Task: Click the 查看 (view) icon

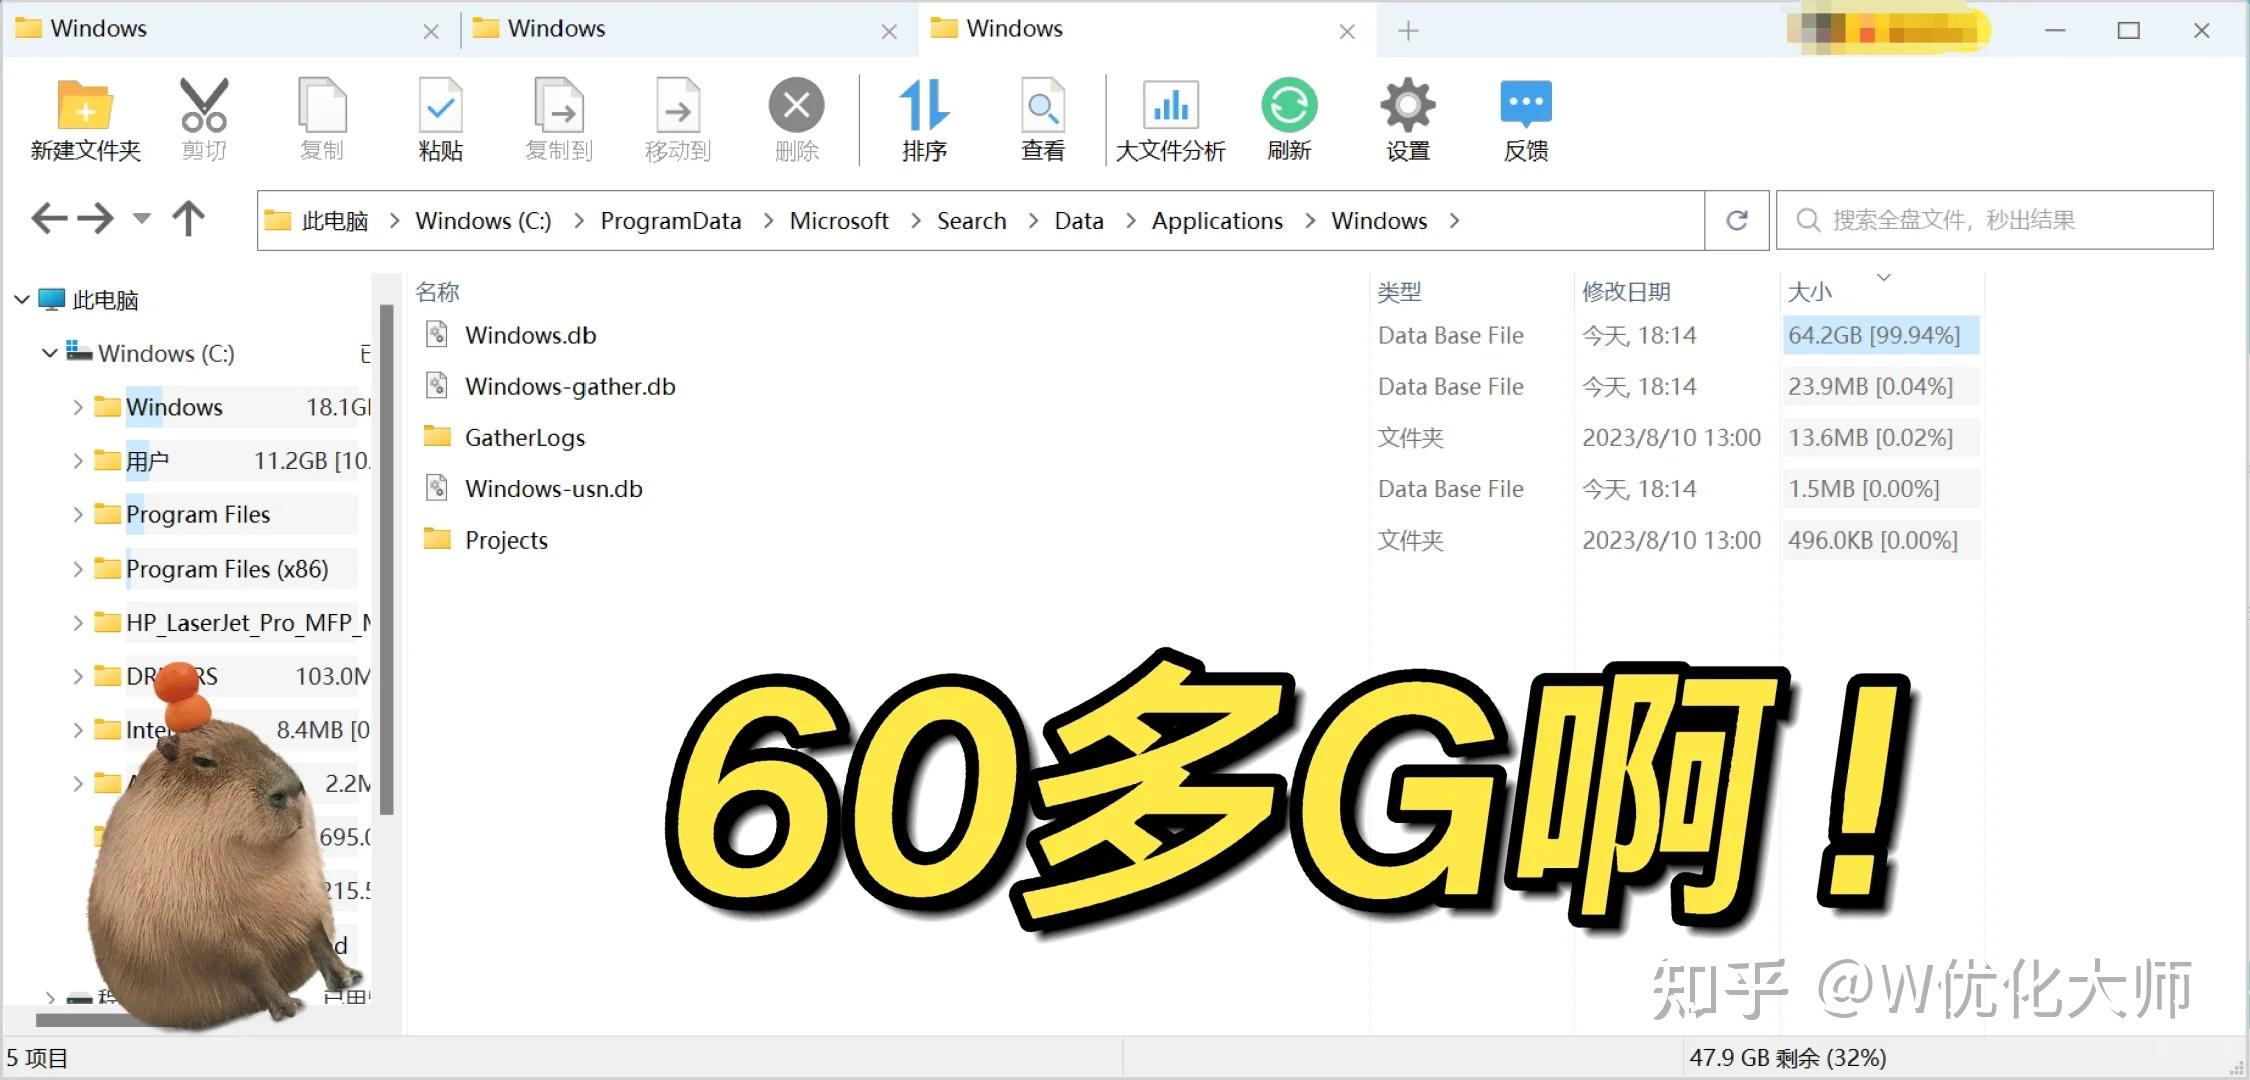Action: [1042, 118]
